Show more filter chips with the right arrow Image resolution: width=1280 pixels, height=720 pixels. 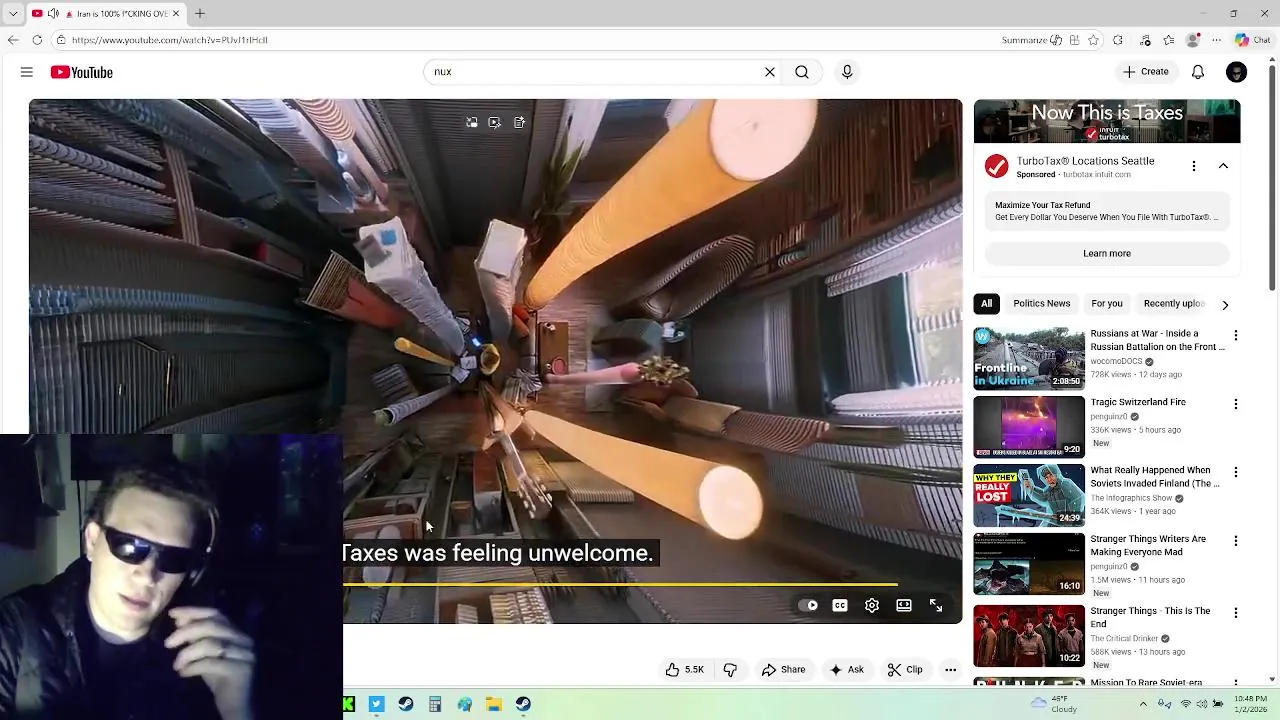[1225, 305]
